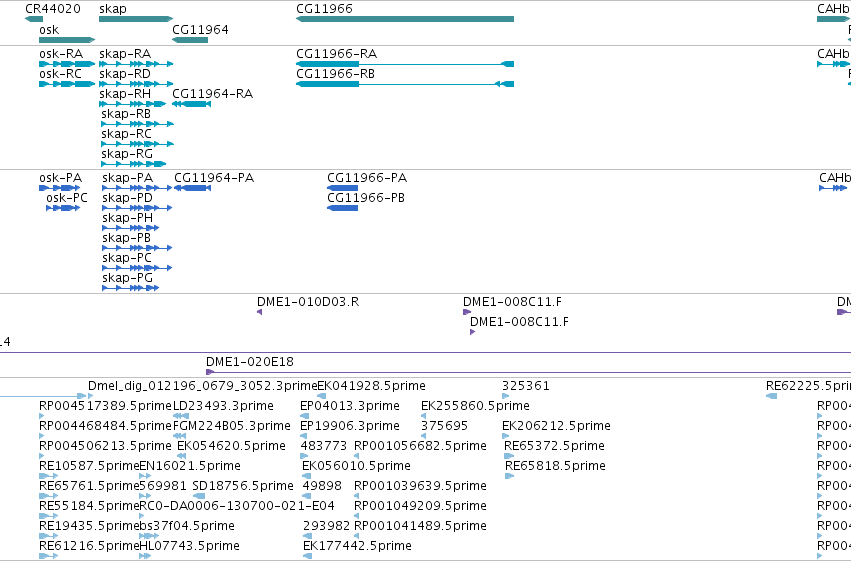This screenshot has width=851, height=561.
Task: Click the skap-RH transcript
Action: (x=132, y=104)
